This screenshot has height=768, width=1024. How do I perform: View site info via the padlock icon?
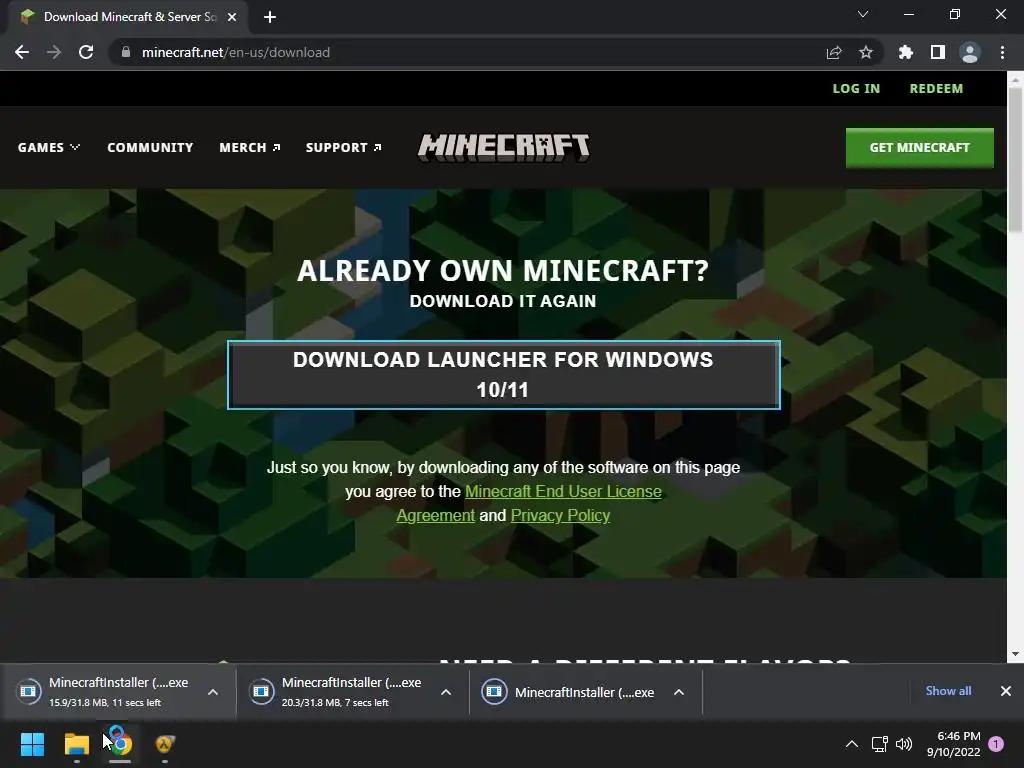coord(126,52)
